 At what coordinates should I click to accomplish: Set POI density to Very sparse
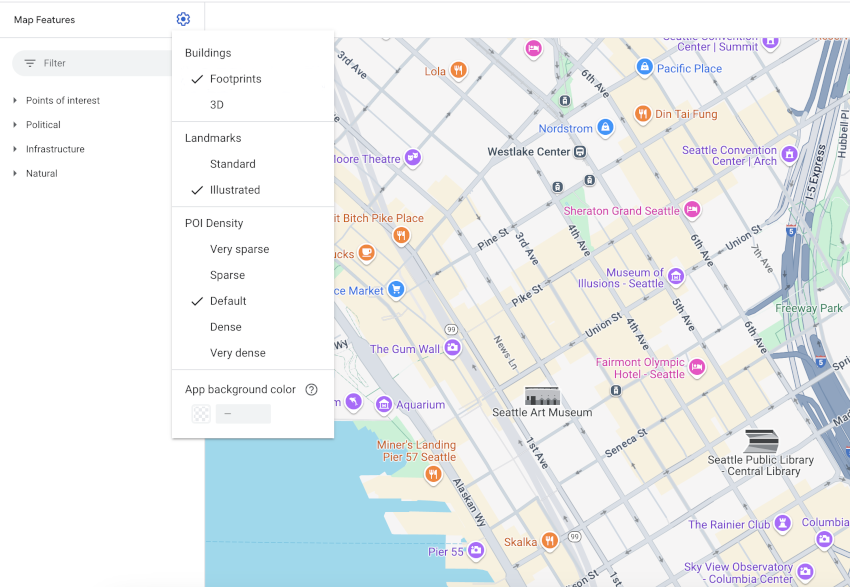(x=253, y=249)
